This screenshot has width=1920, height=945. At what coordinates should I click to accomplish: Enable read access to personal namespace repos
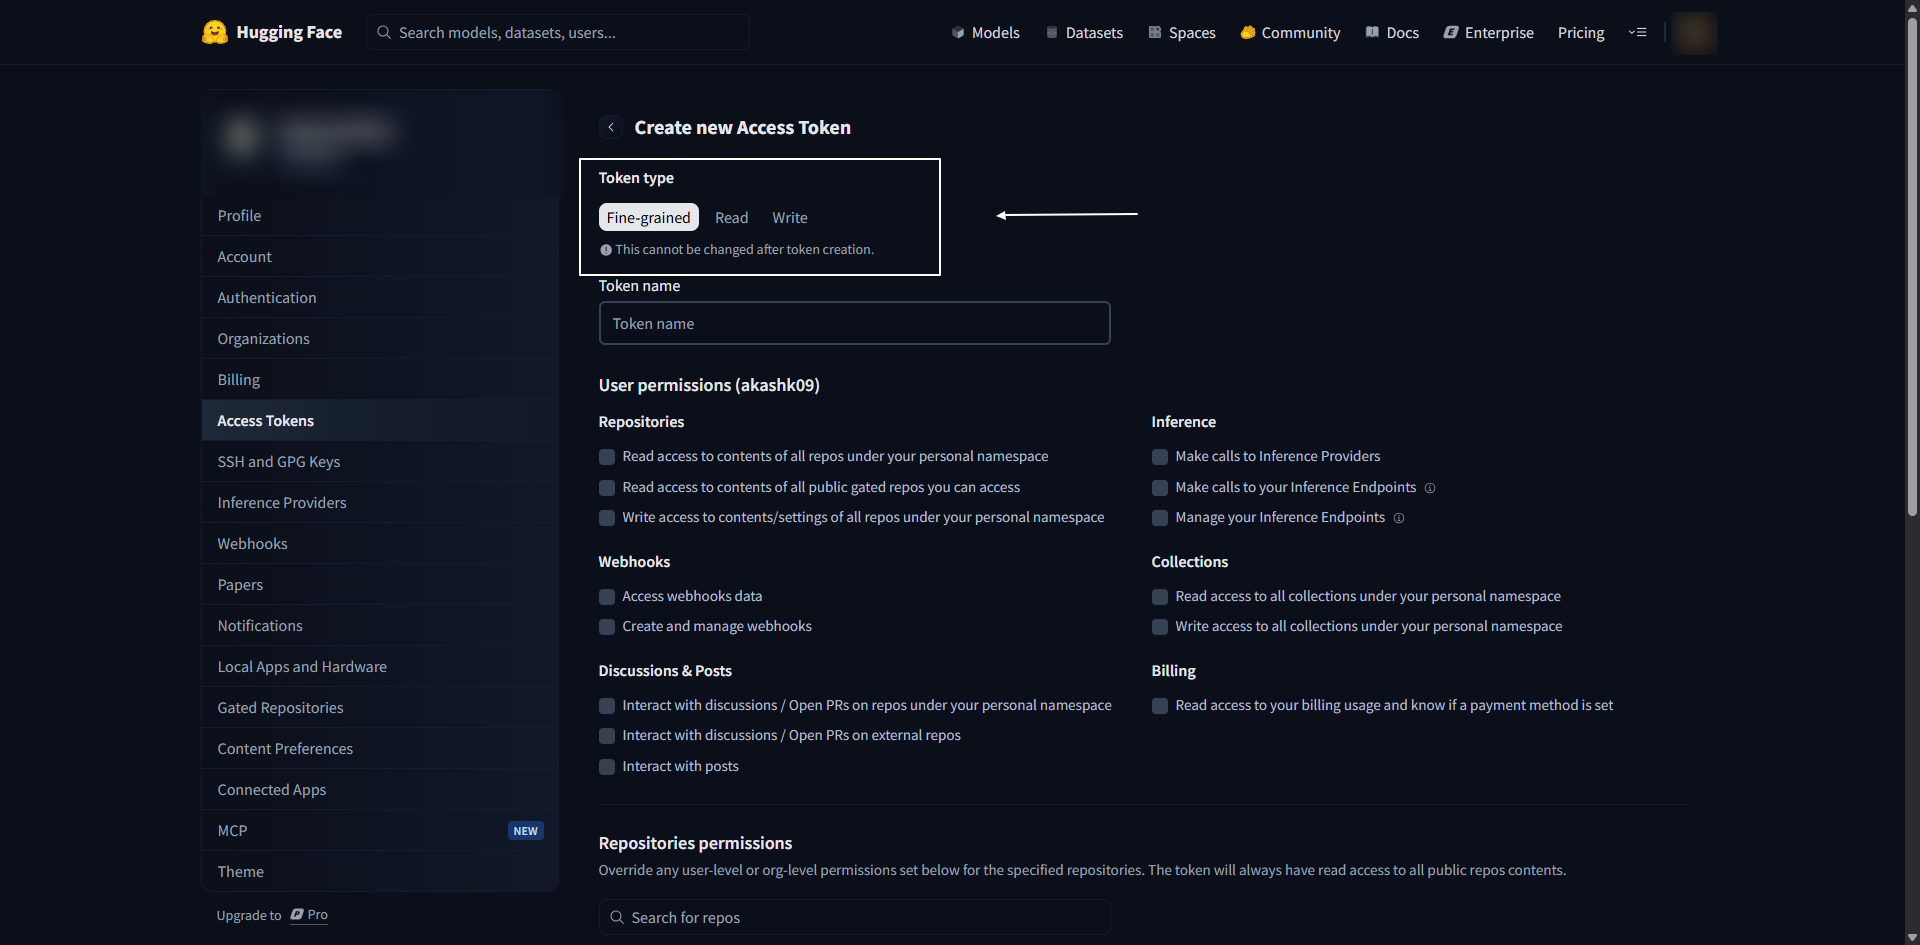[x=607, y=457]
